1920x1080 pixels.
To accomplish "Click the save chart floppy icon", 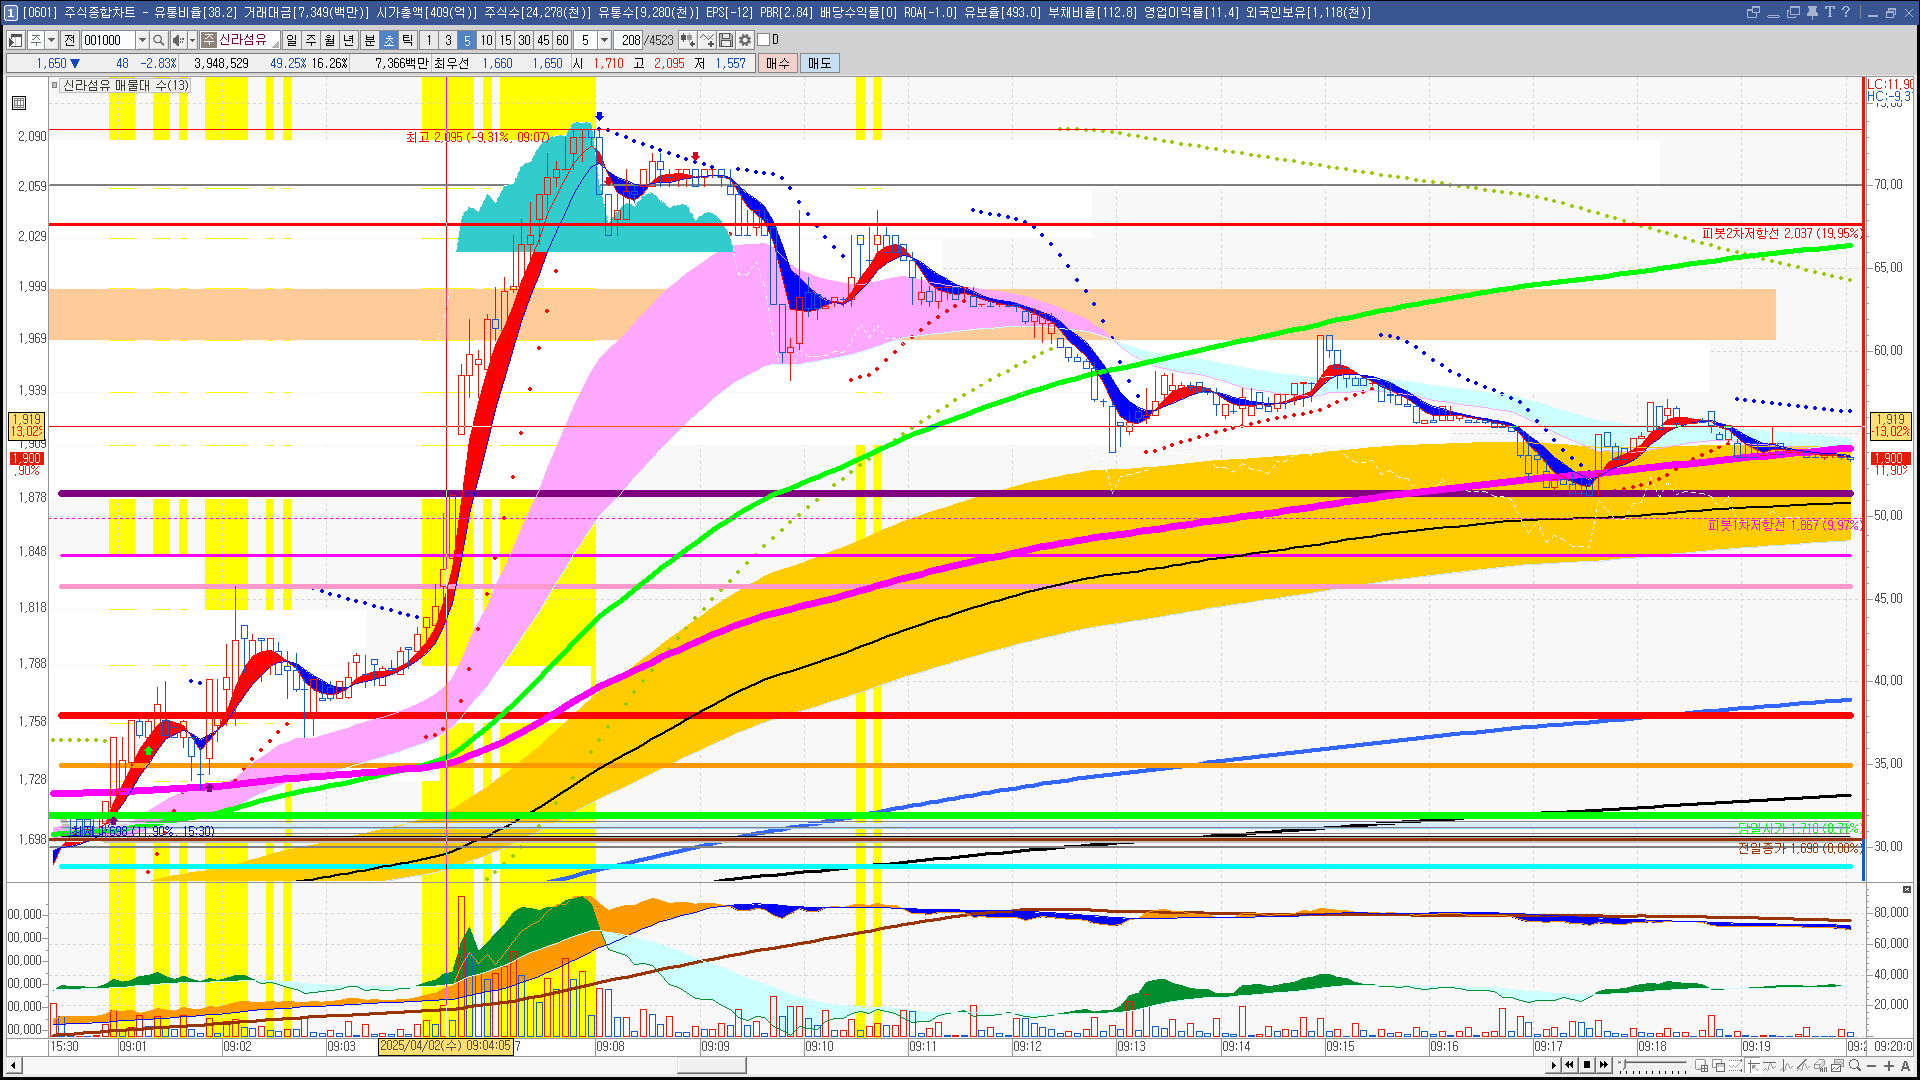I will (x=726, y=40).
